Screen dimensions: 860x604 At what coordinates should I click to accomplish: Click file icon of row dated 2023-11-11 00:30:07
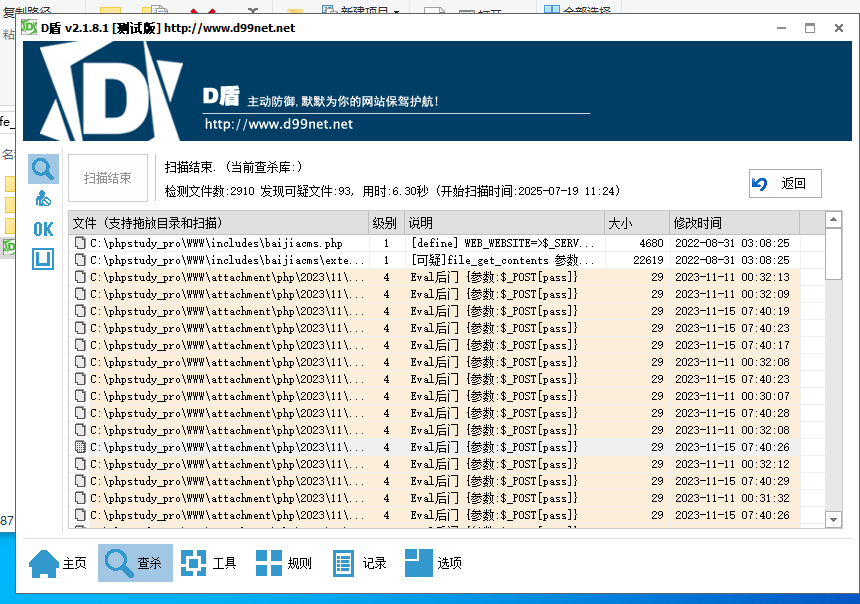pos(80,396)
